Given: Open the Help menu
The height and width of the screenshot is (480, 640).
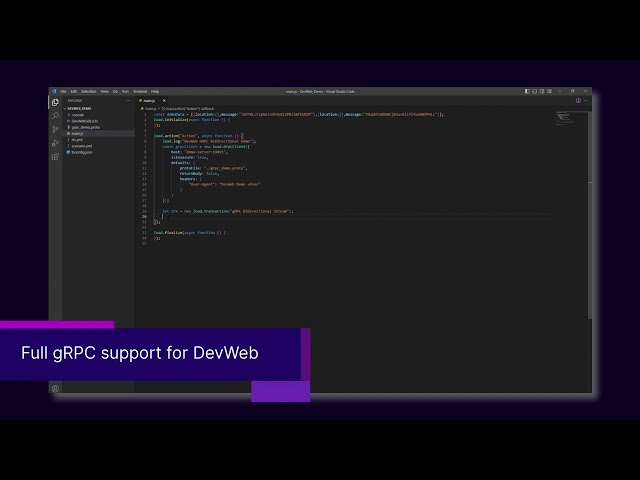Looking at the screenshot, I should (155, 91).
